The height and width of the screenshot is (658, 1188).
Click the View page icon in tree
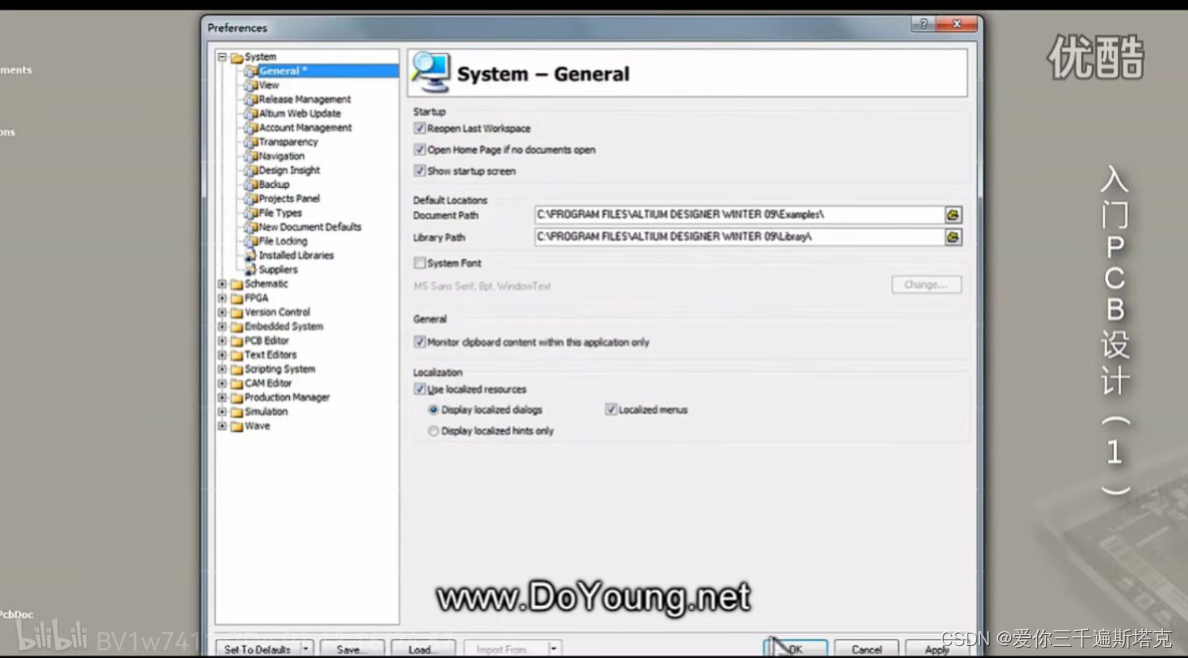coord(250,86)
